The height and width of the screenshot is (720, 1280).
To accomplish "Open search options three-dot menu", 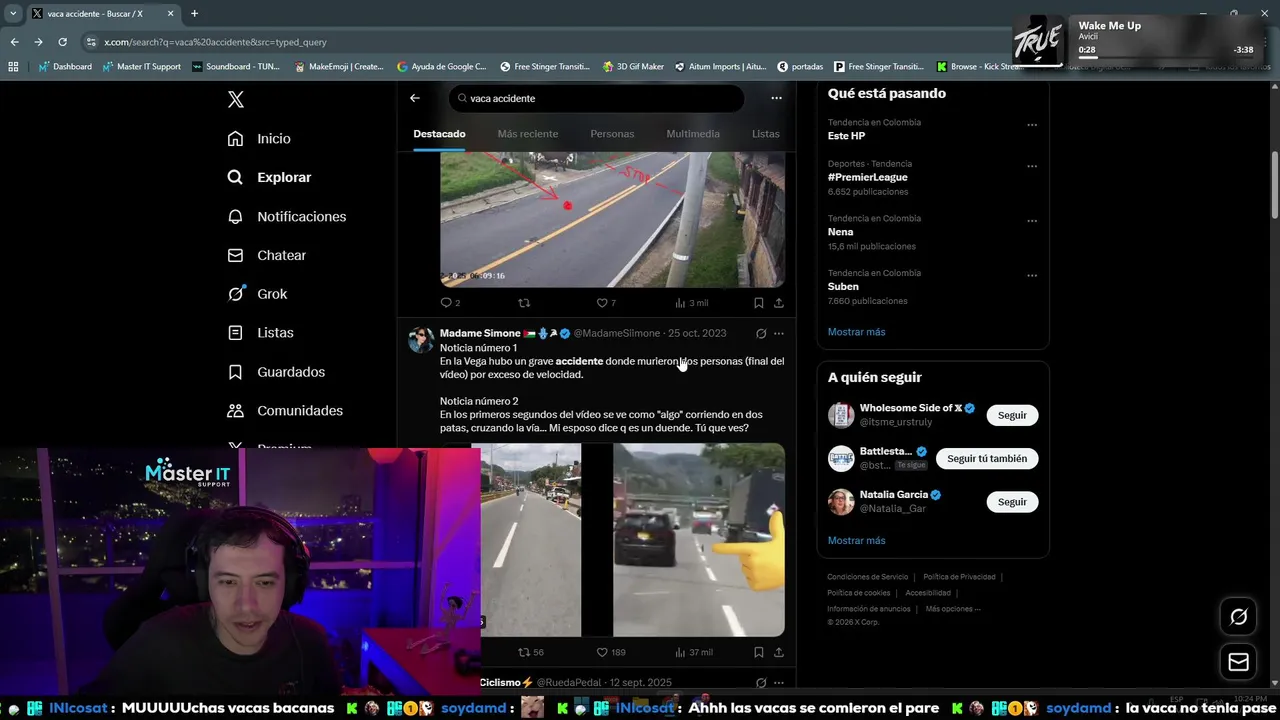I will pyautogui.click(x=776, y=98).
